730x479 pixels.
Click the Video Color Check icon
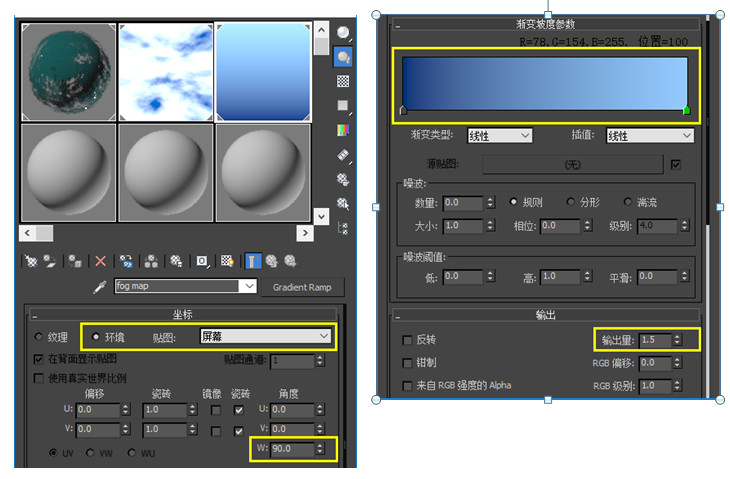343,130
